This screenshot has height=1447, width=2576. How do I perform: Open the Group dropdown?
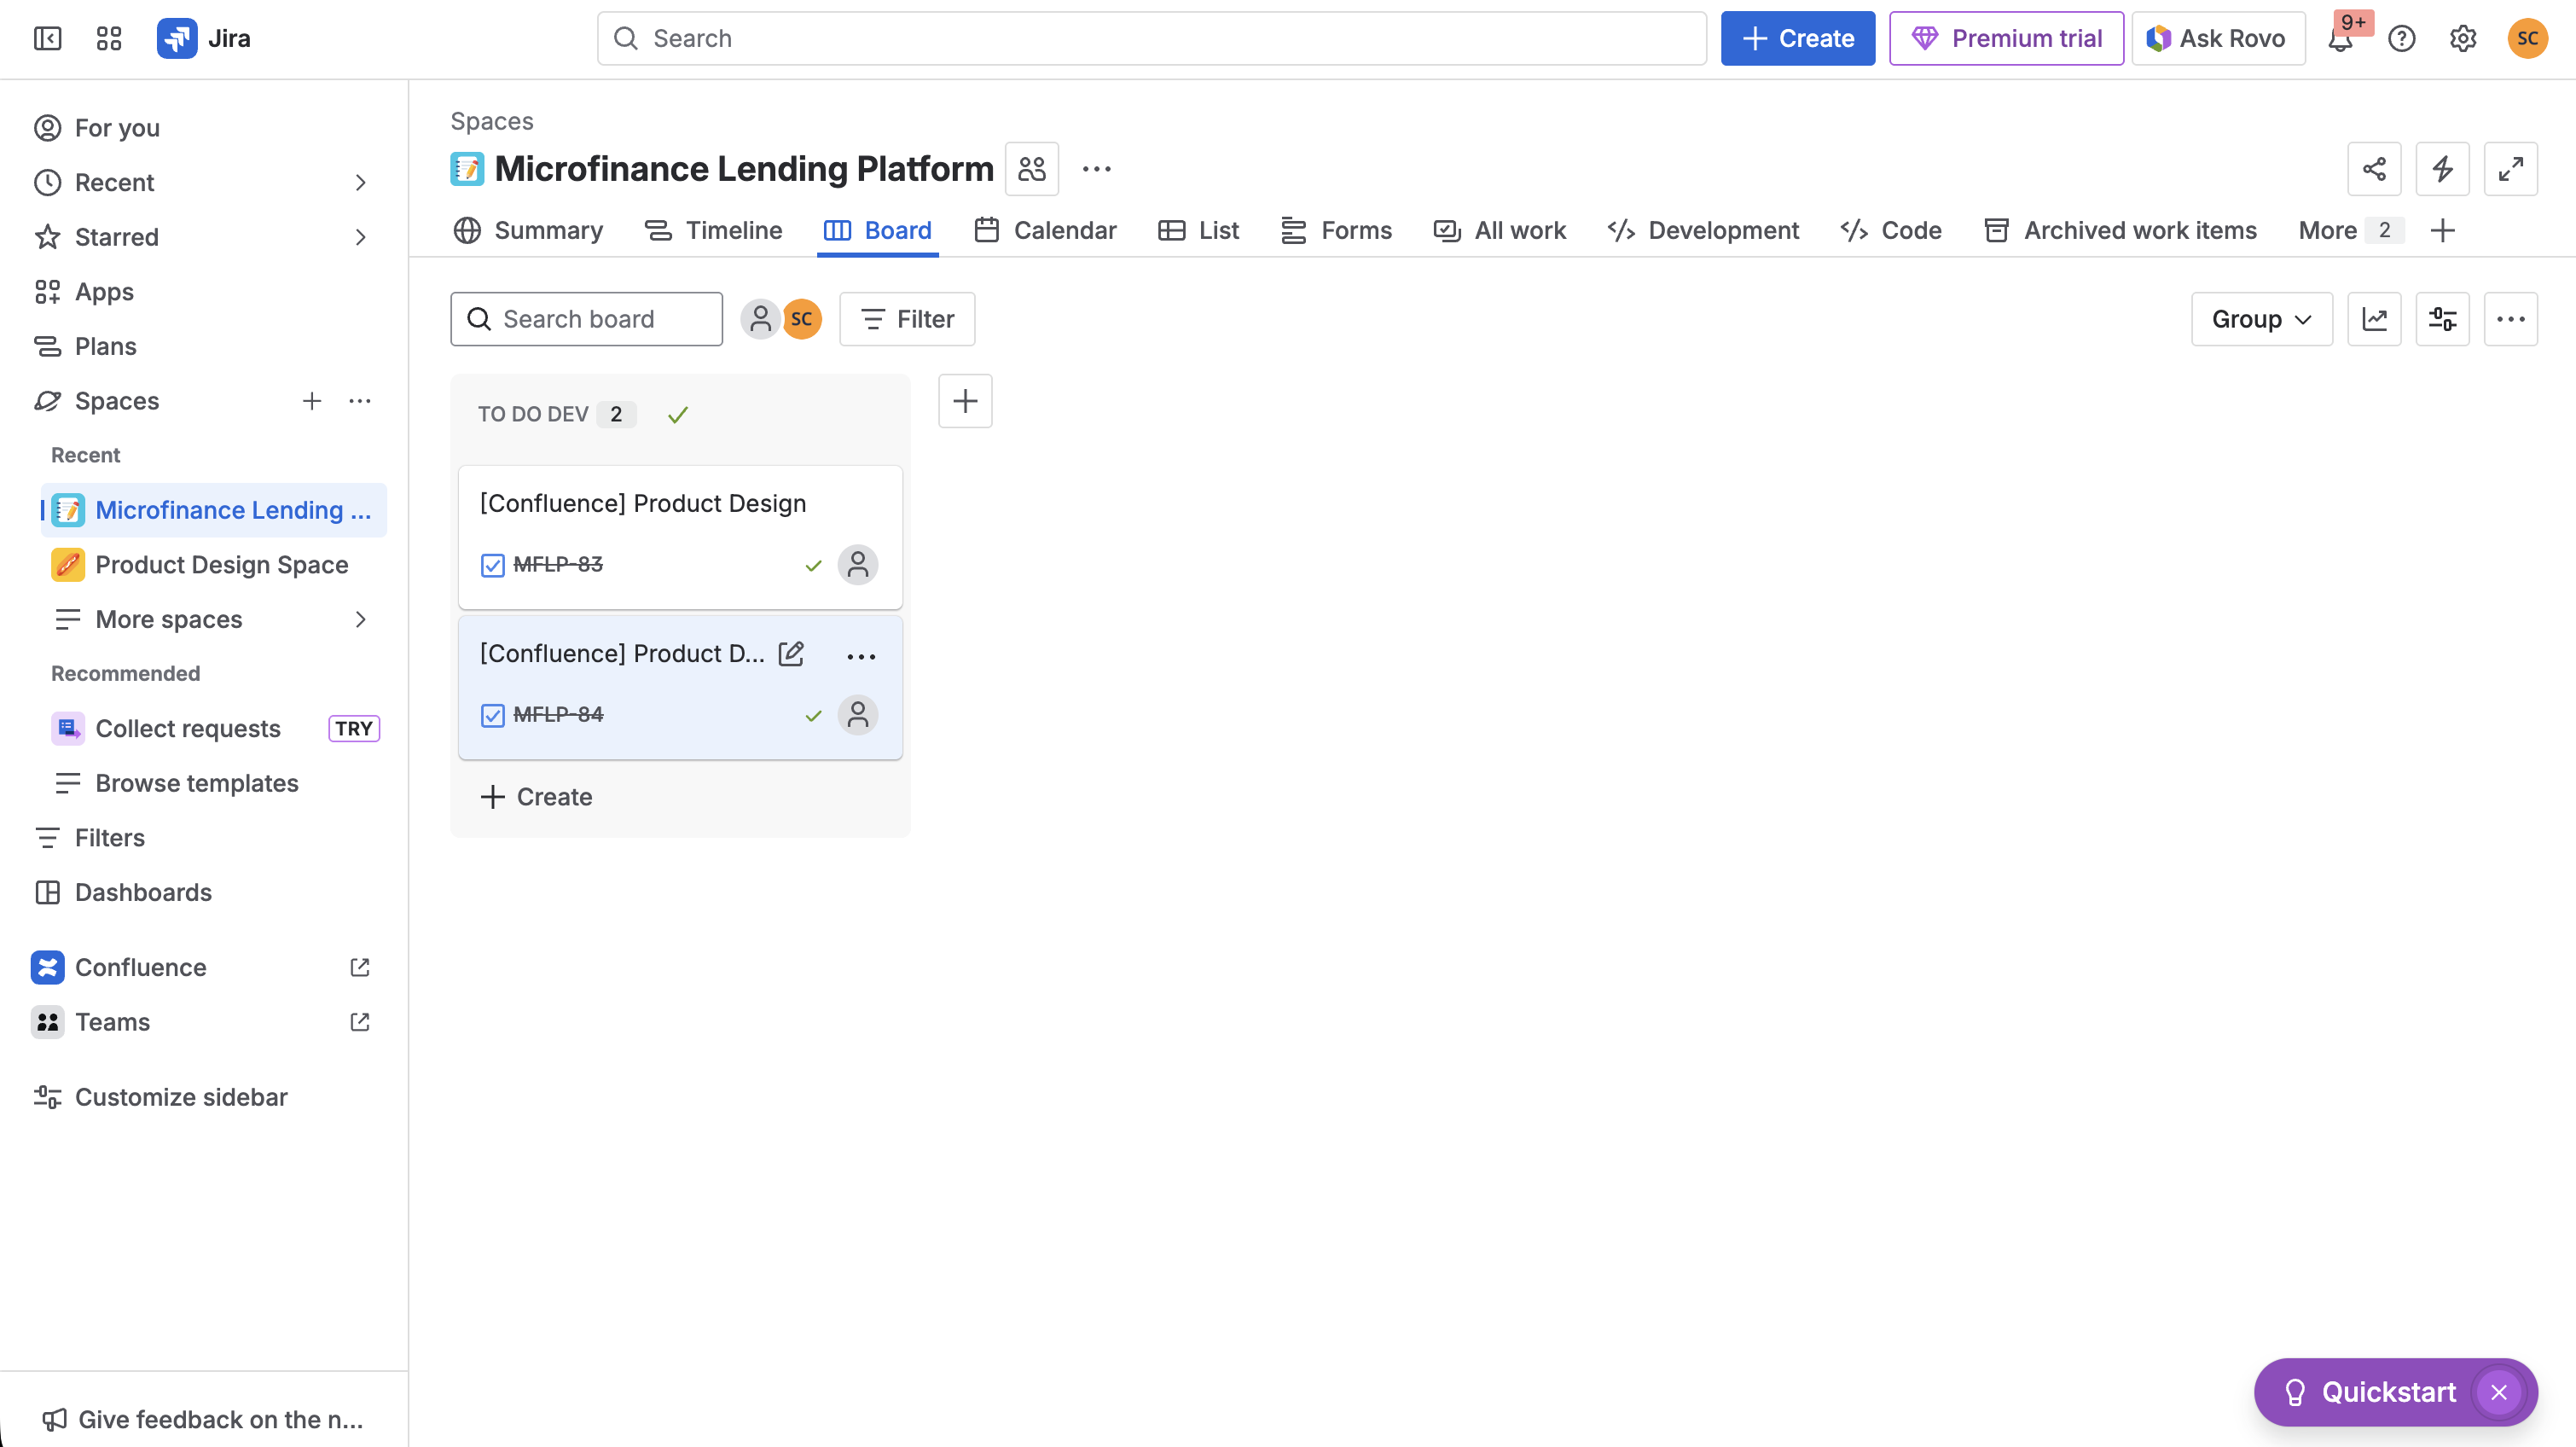pyautogui.click(x=2261, y=319)
